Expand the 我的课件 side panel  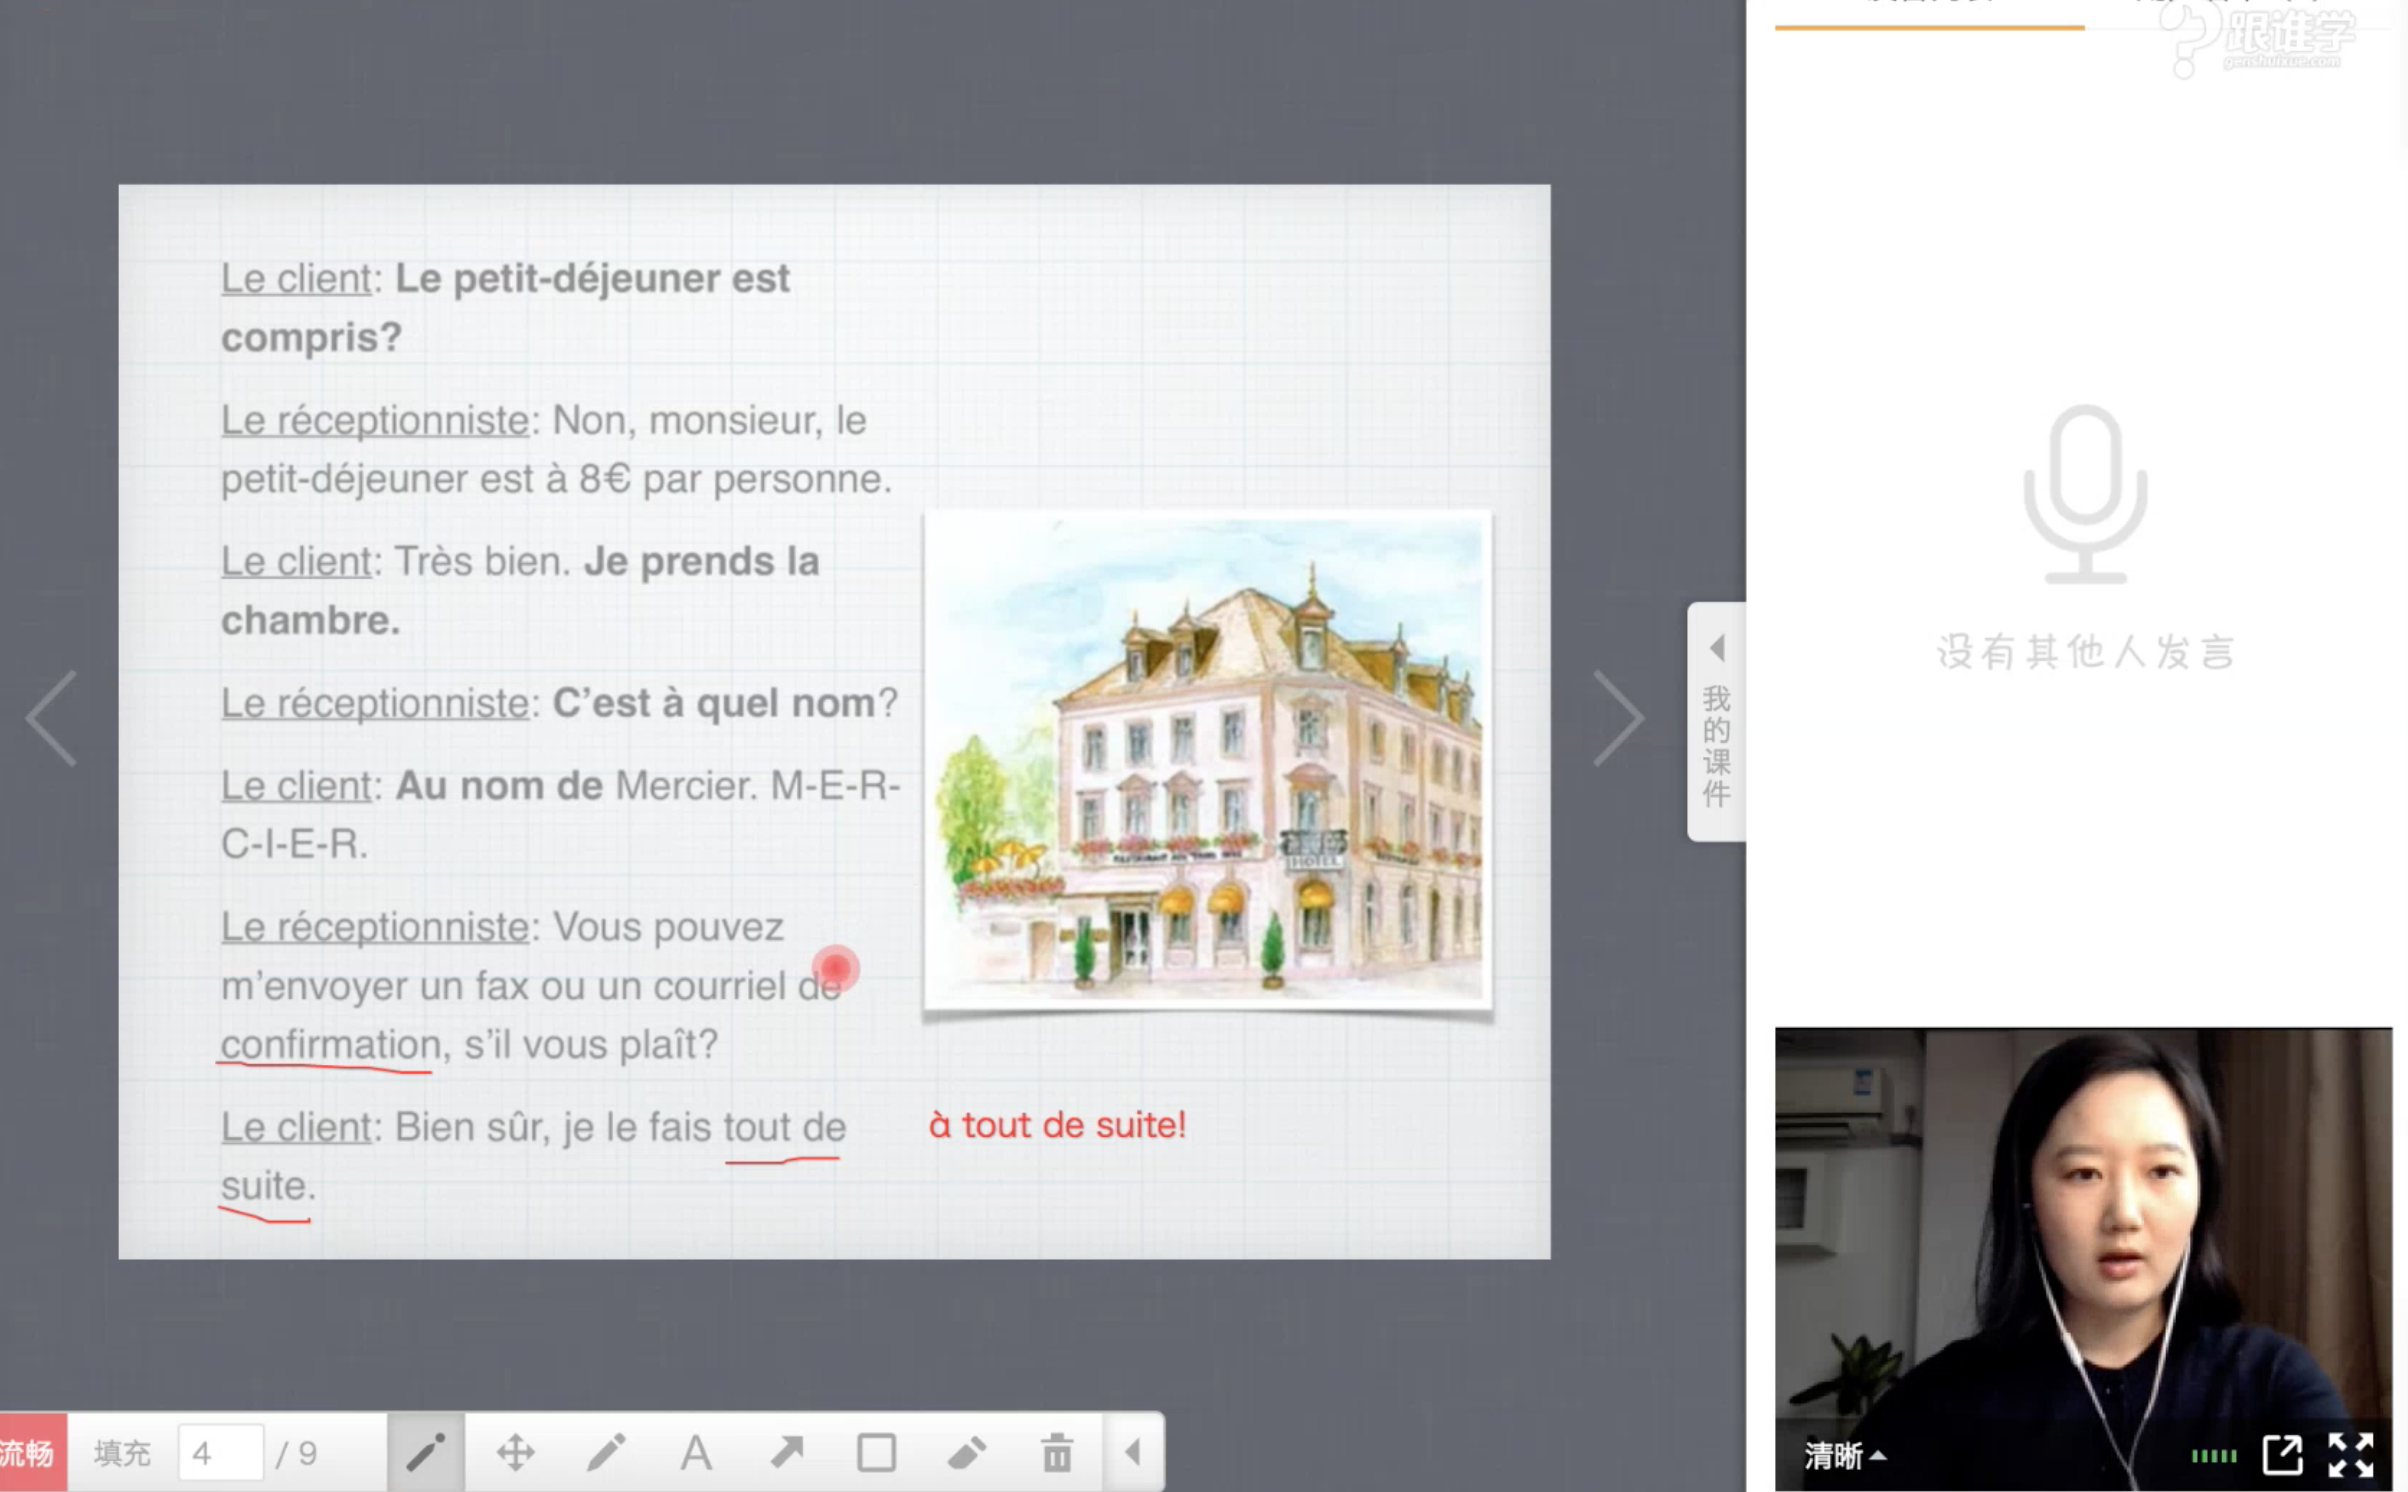coord(1717,721)
